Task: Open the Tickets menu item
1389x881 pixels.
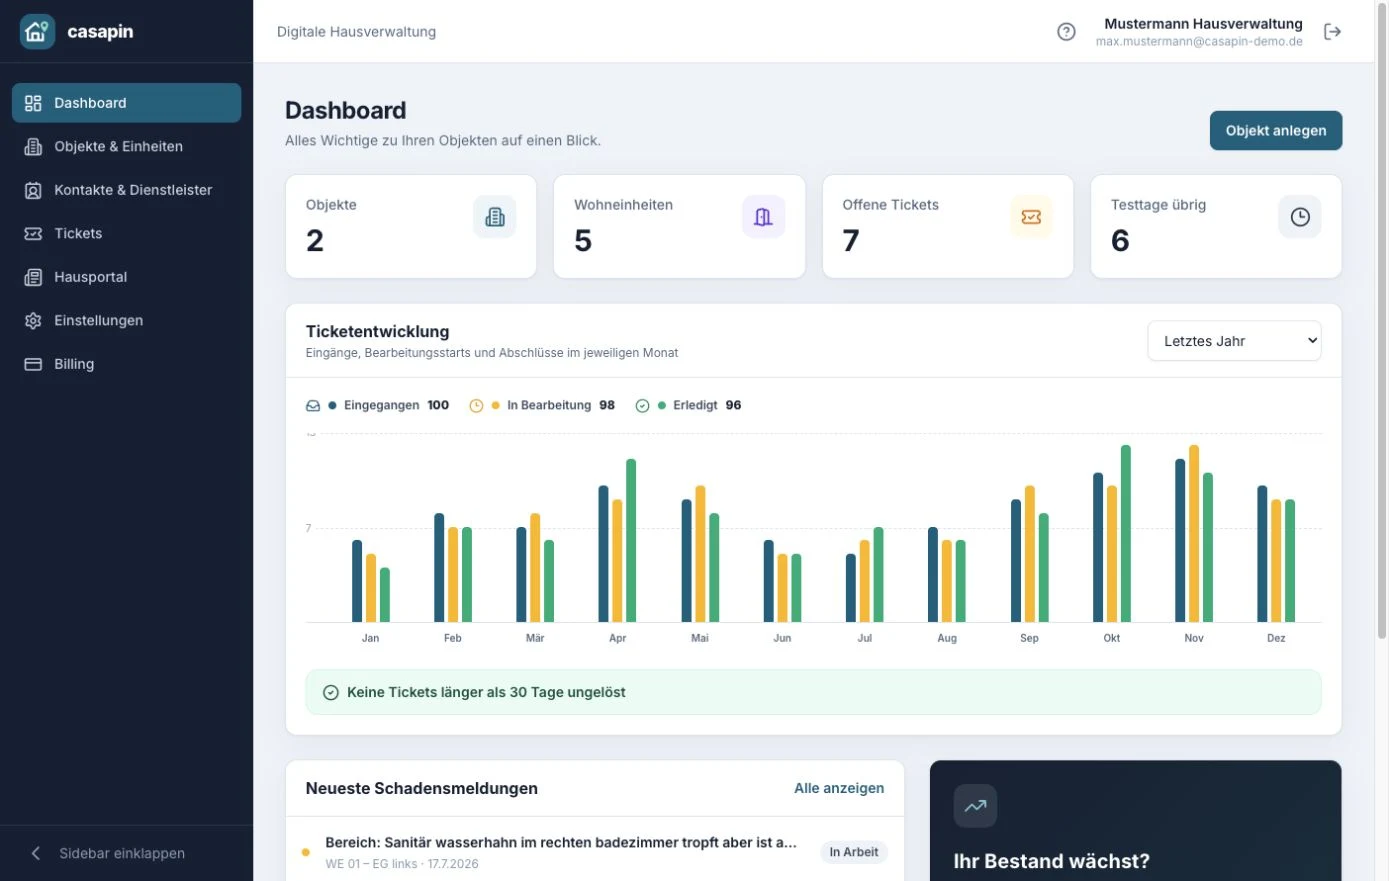Action: point(126,233)
